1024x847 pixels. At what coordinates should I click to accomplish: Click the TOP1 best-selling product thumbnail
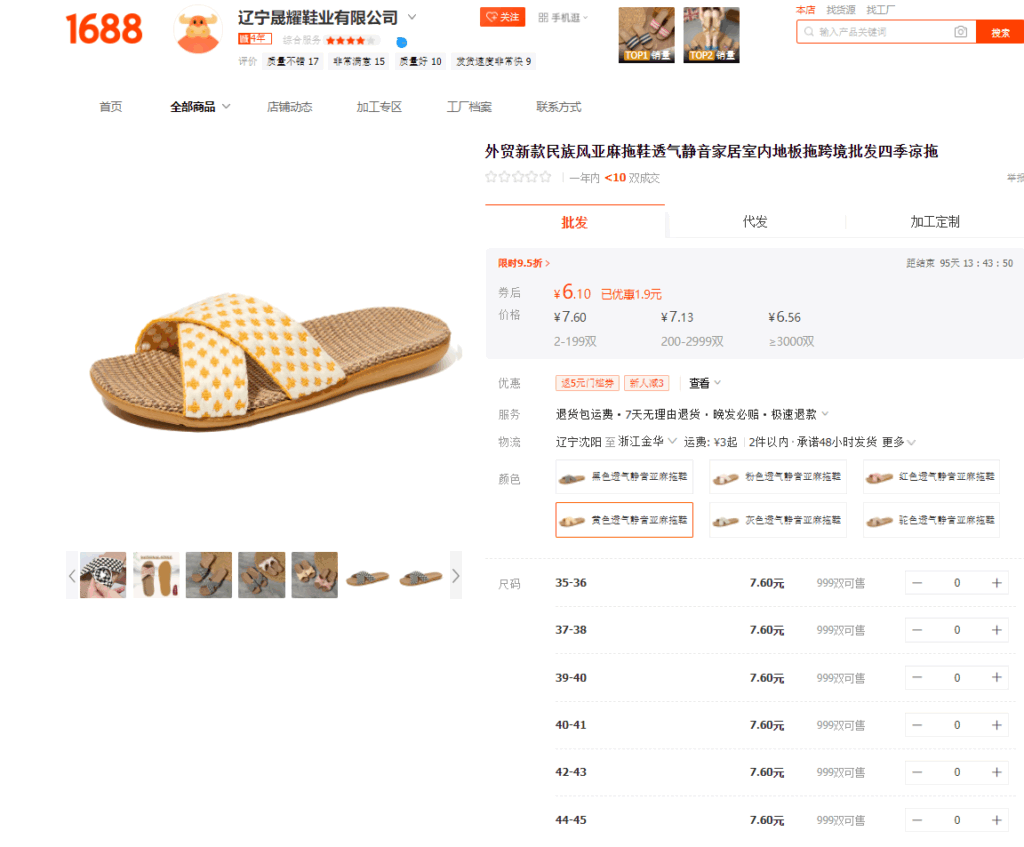point(647,35)
